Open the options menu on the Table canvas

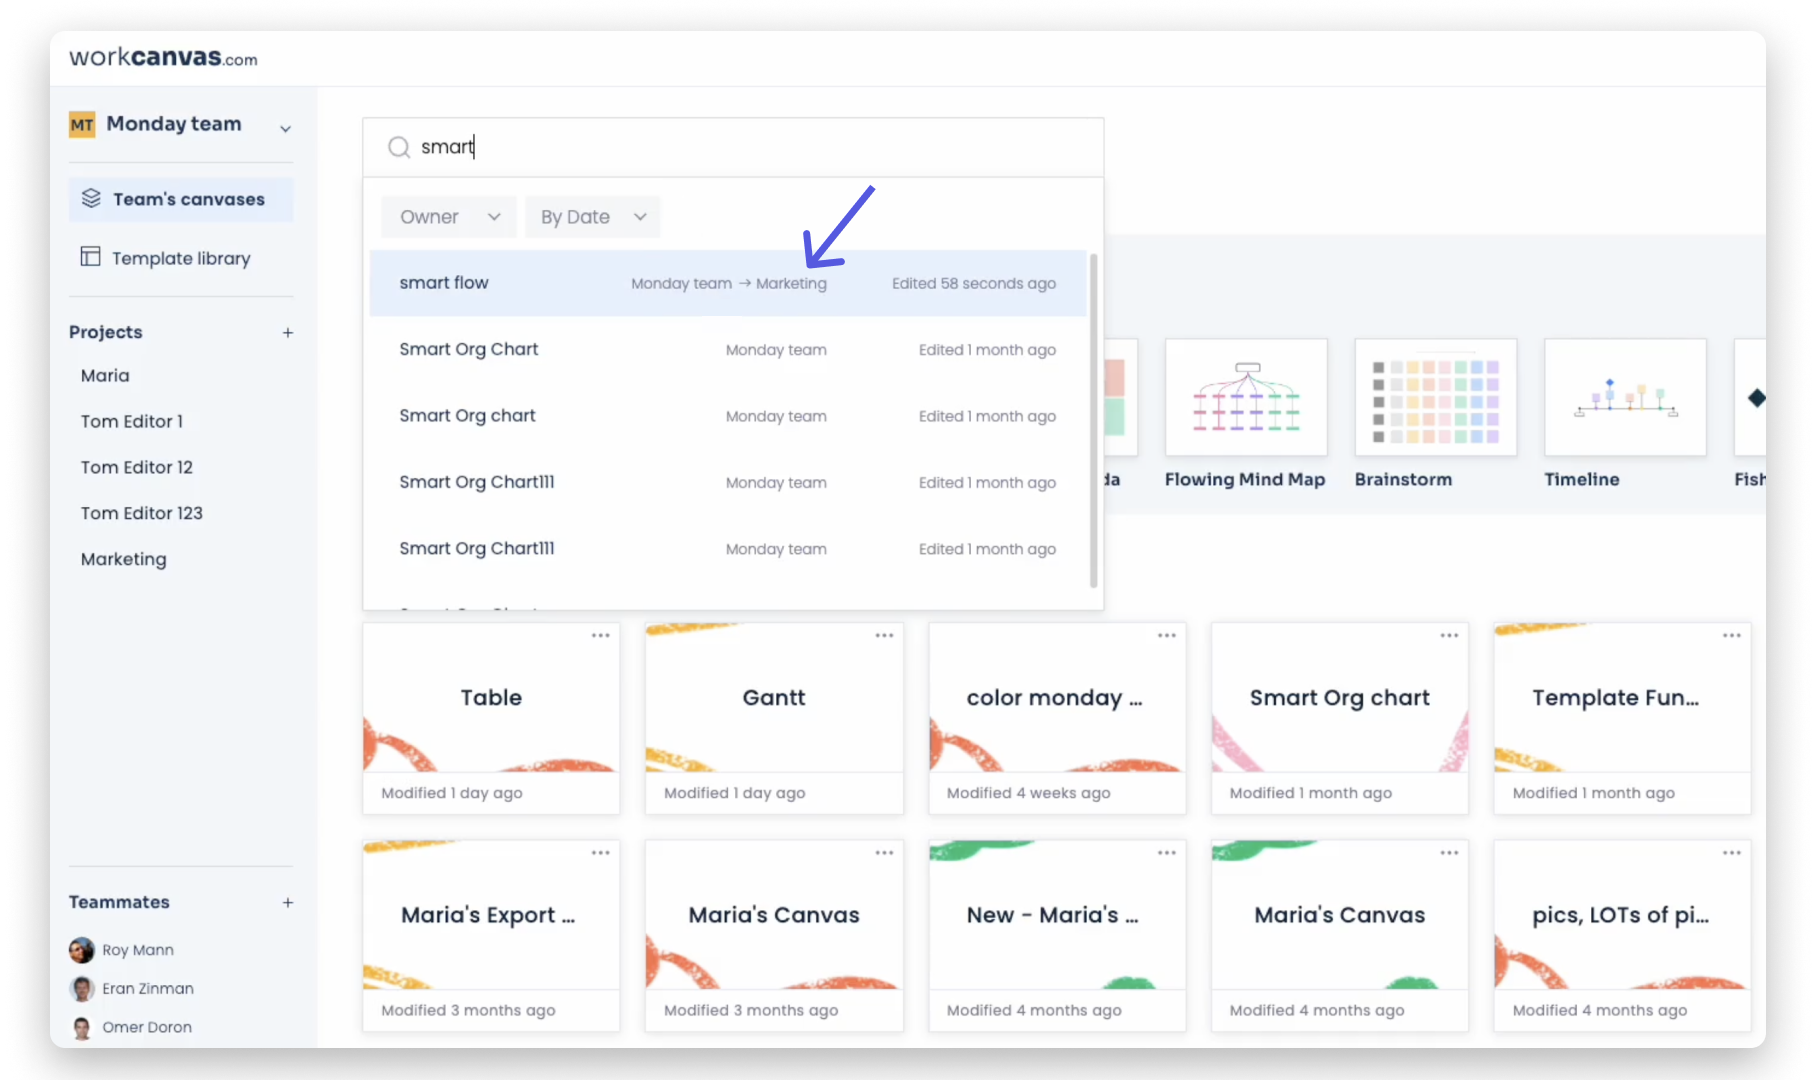[x=601, y=634]
